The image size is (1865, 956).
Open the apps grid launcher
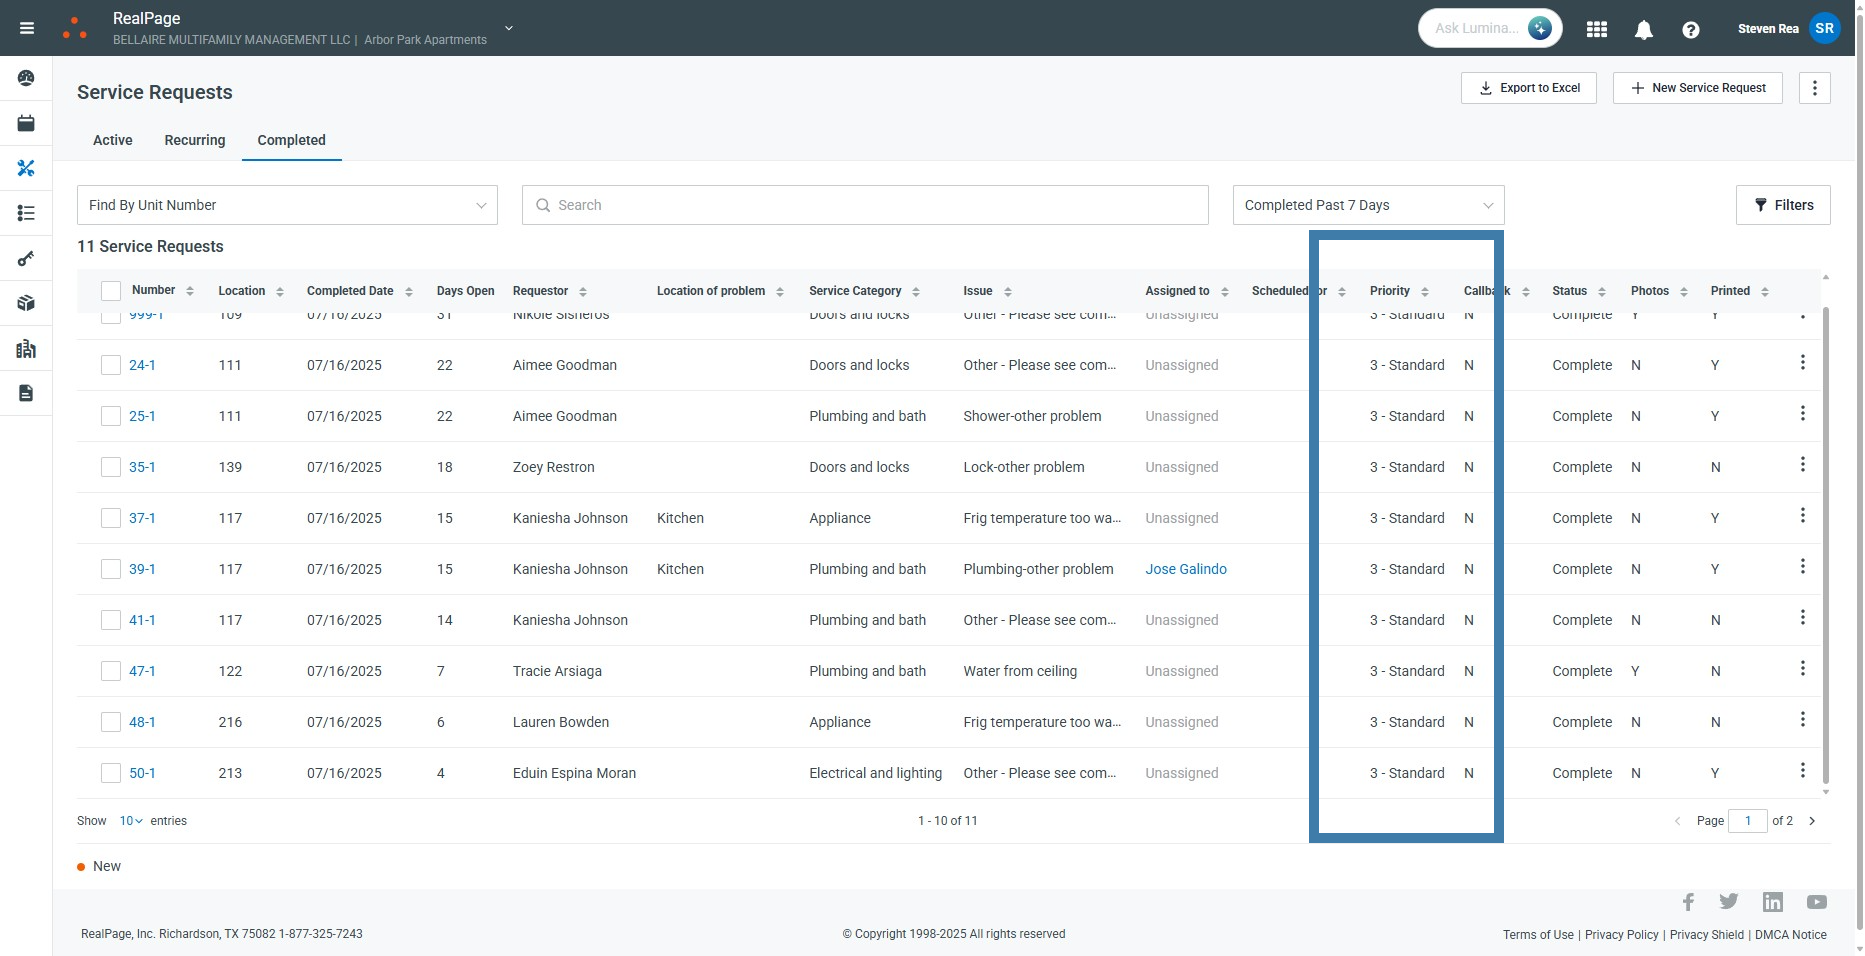pos(1596,30)
